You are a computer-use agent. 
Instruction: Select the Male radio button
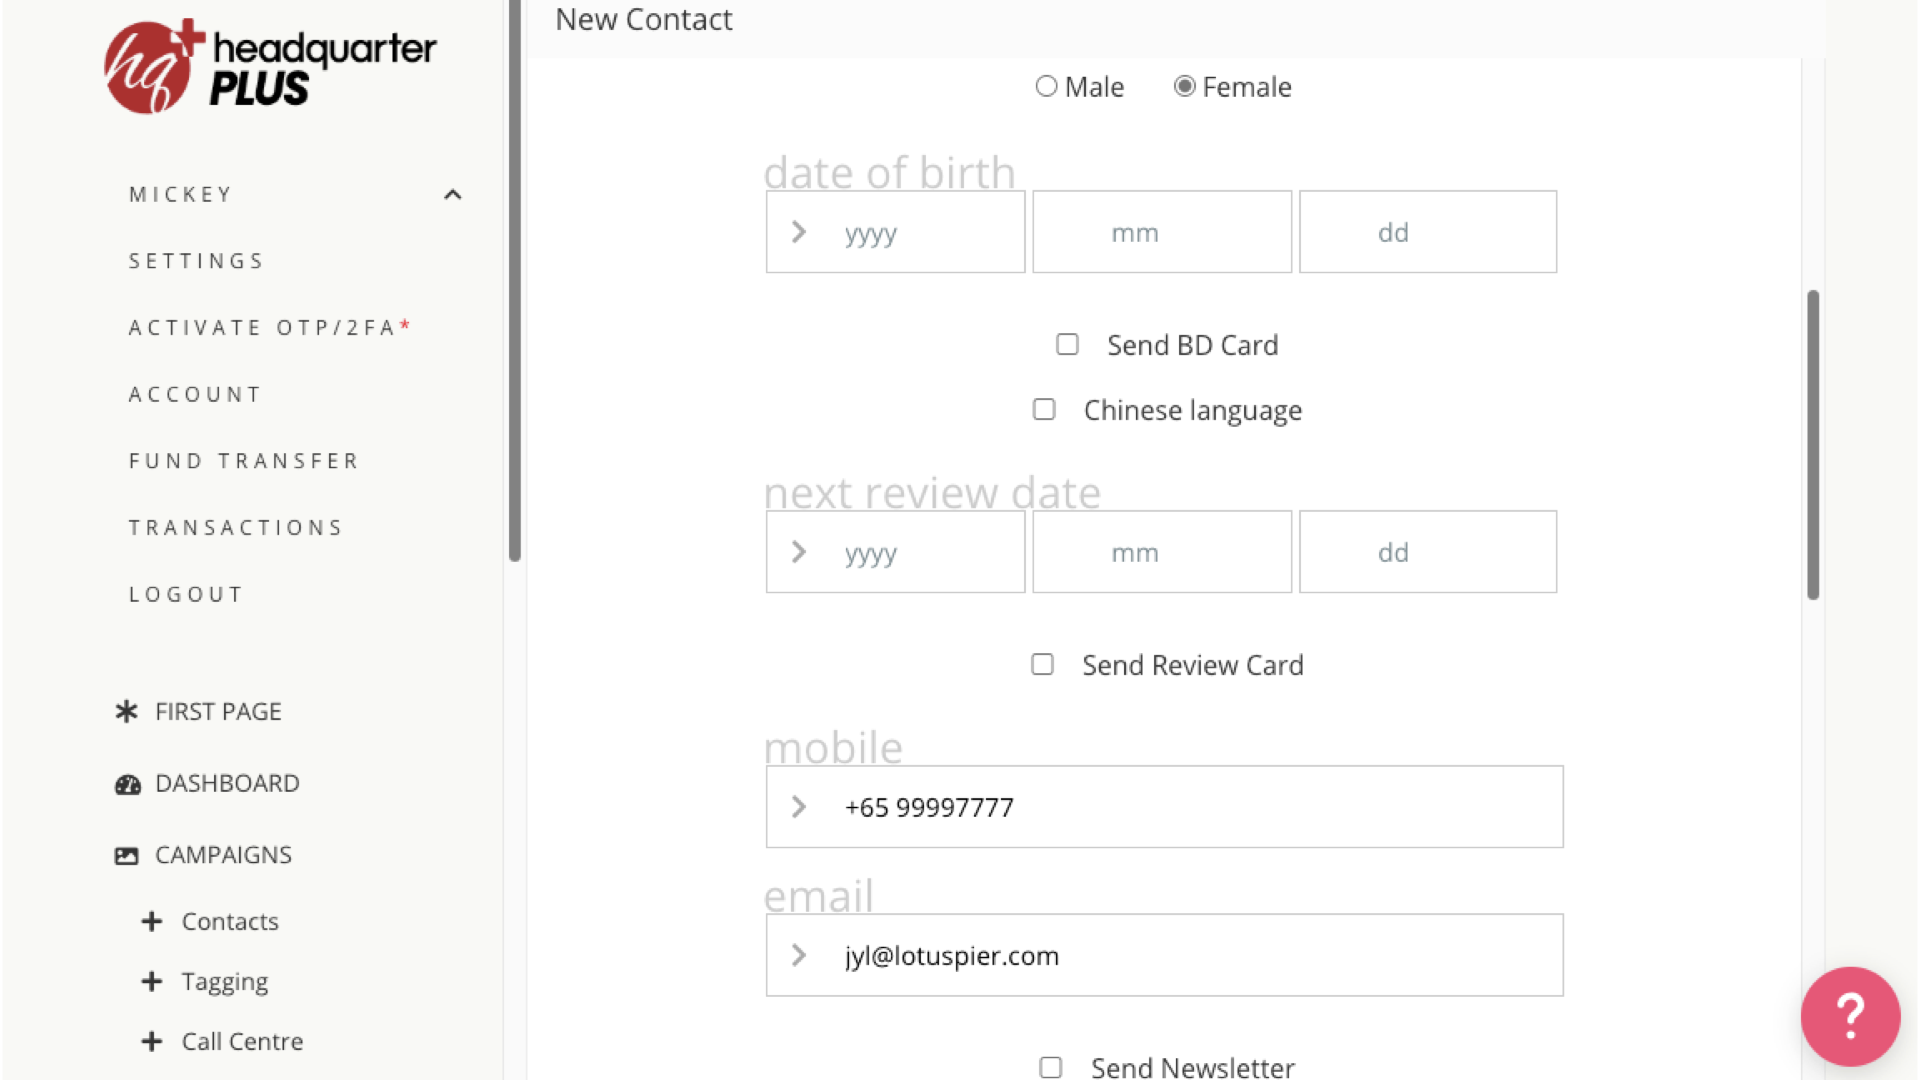tap(1046, 87)
